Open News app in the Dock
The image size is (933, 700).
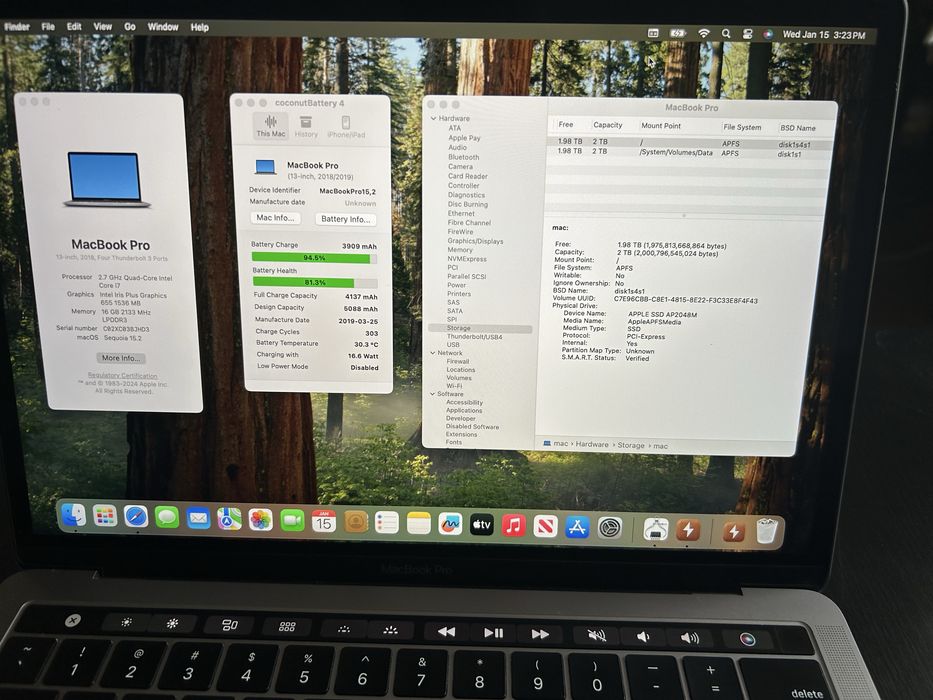click(x=545, y=526)
